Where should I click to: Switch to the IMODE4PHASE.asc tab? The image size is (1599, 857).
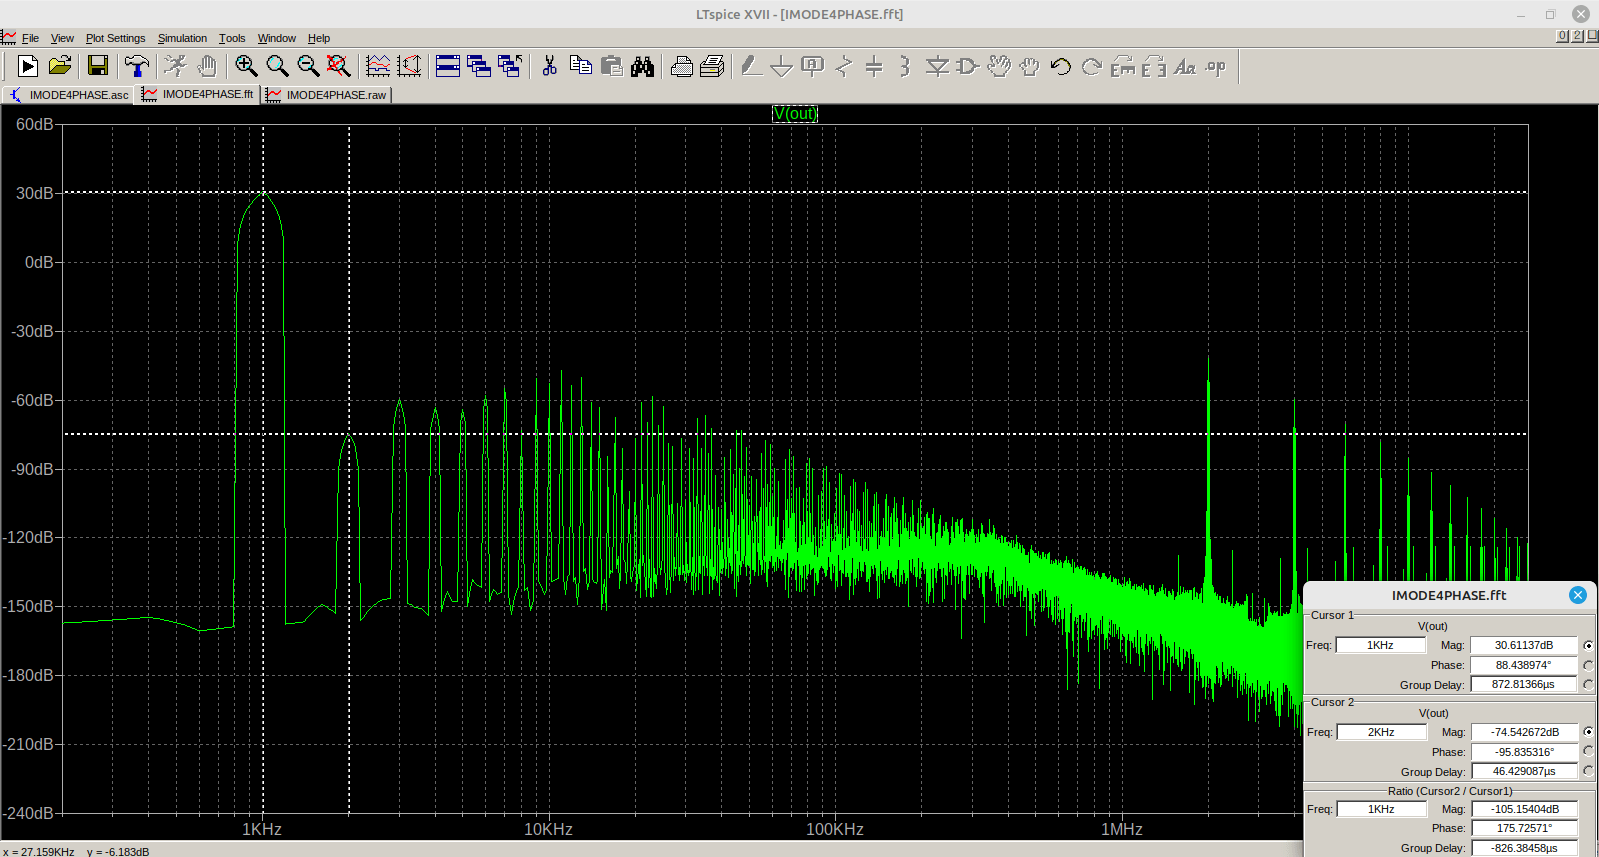pyautogui.click(x=68, y=95)
